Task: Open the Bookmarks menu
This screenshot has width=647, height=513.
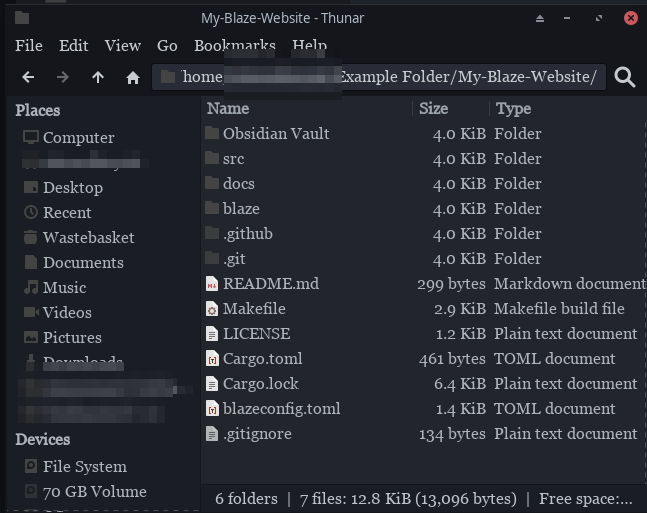Action: pyautogui.click(x=234, y=45)
